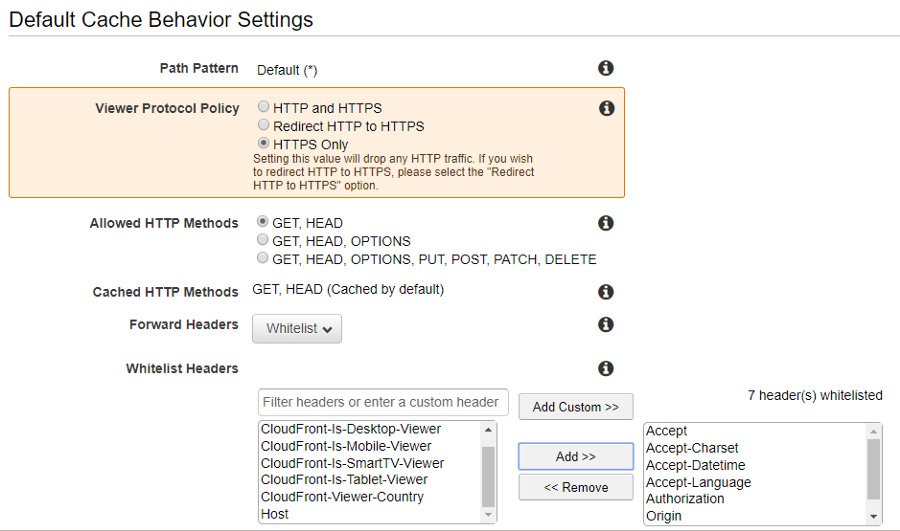Click the << Remove button
The width and height of the screenshot is (900, 531).
pos(575,487)
